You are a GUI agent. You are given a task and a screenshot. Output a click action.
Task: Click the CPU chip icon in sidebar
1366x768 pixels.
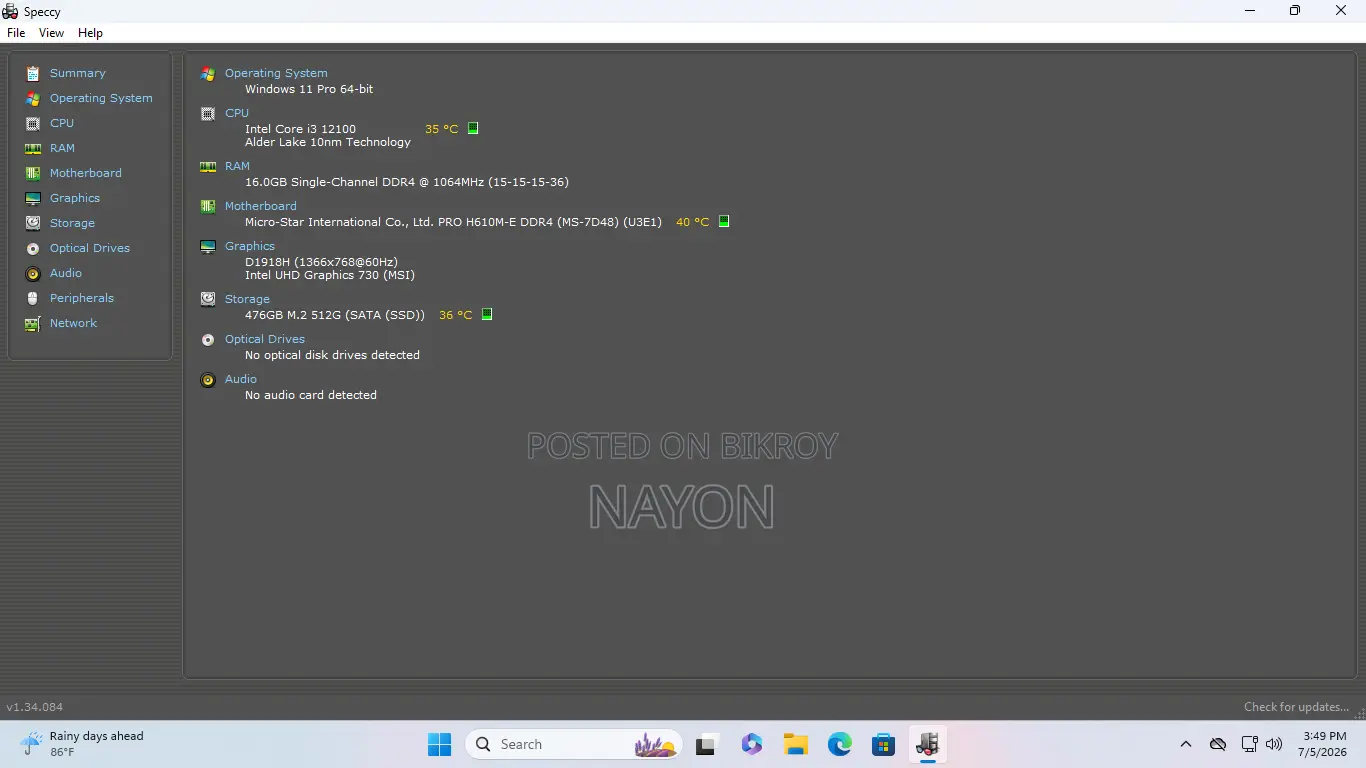click(33, 123)
